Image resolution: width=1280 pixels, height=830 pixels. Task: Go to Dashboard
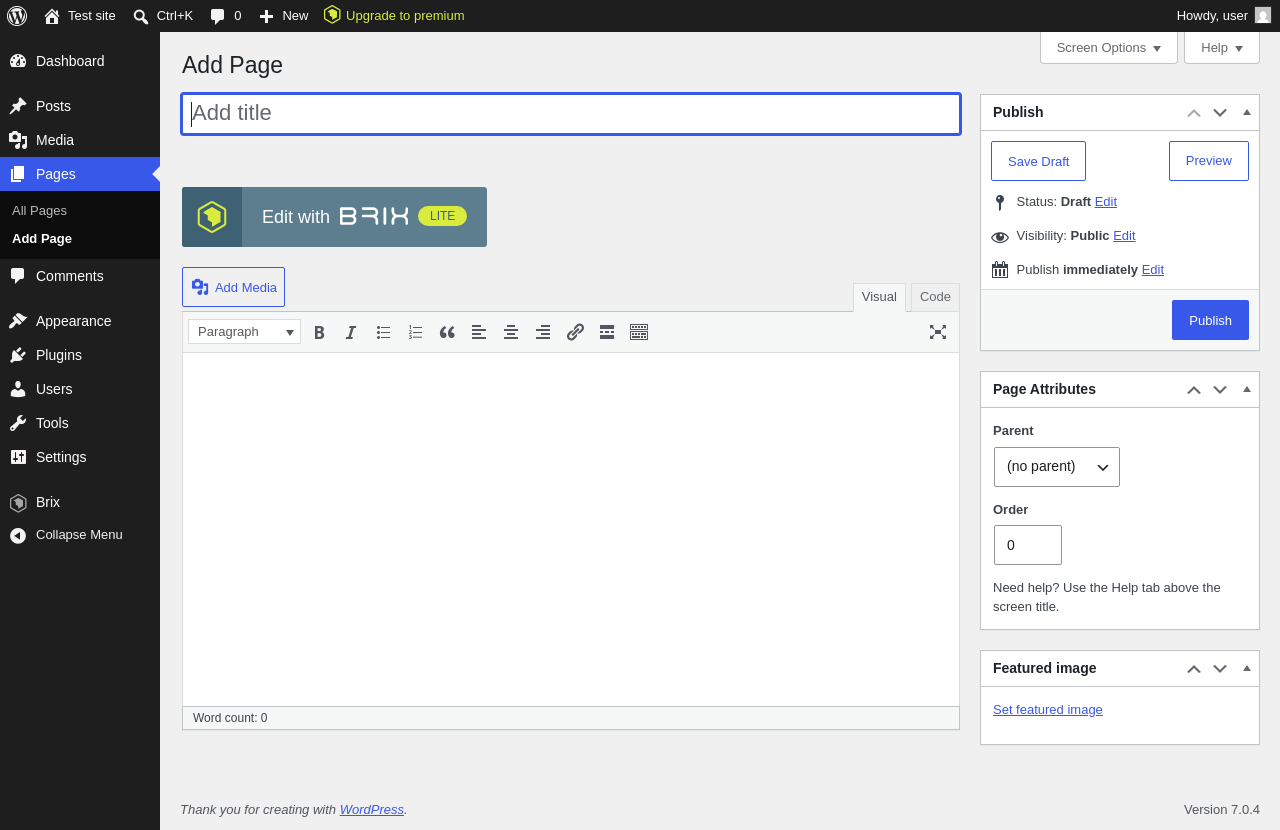click(80, 61)
